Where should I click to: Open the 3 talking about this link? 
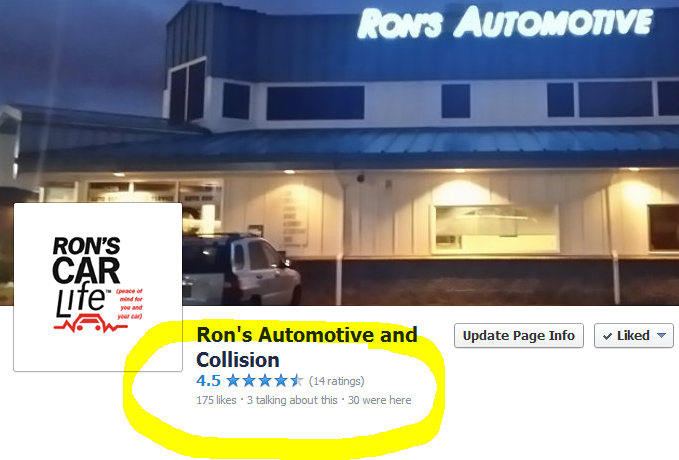click(x=292, y=400)
